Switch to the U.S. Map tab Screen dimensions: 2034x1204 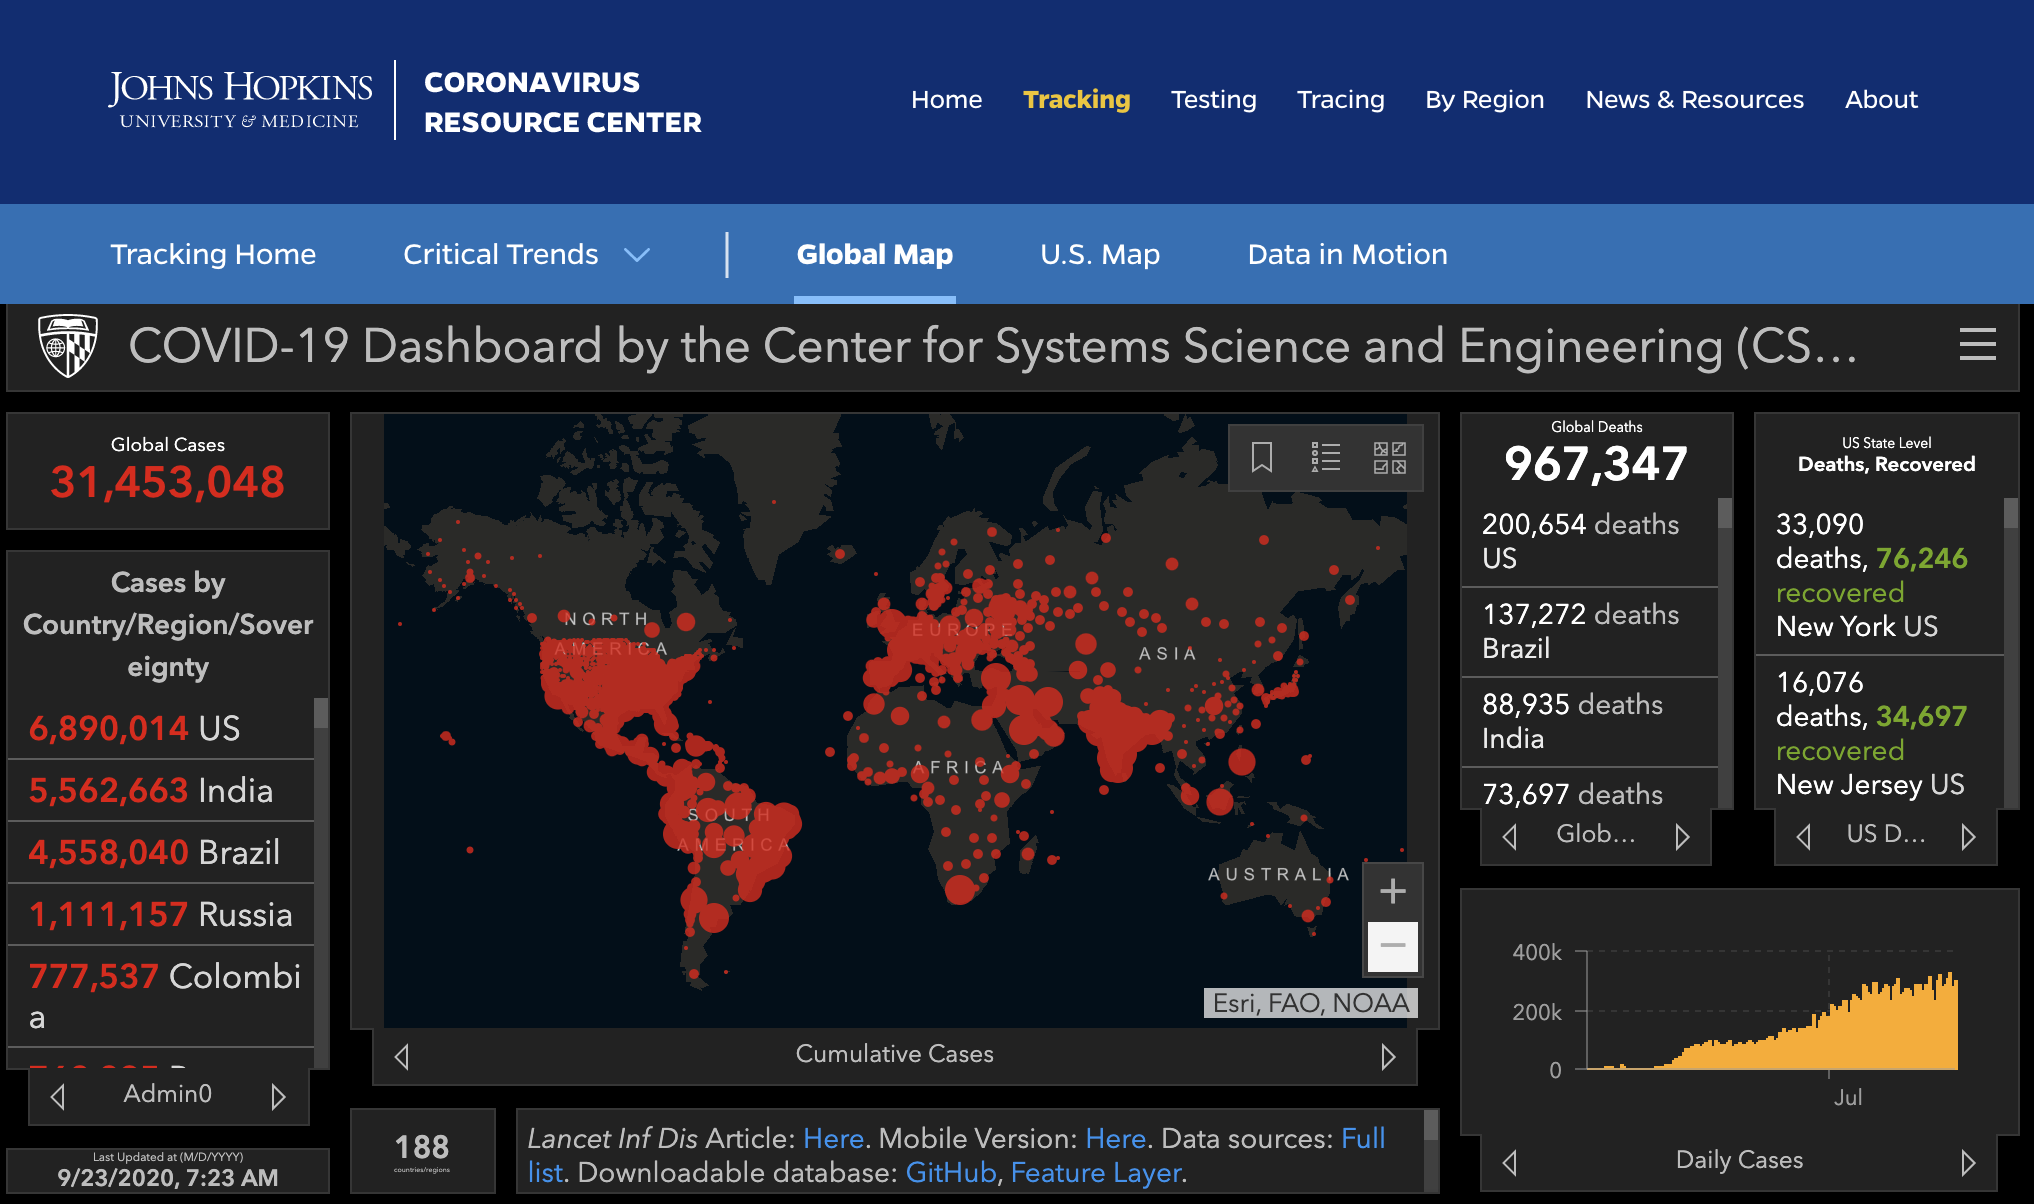(1099, 254)
